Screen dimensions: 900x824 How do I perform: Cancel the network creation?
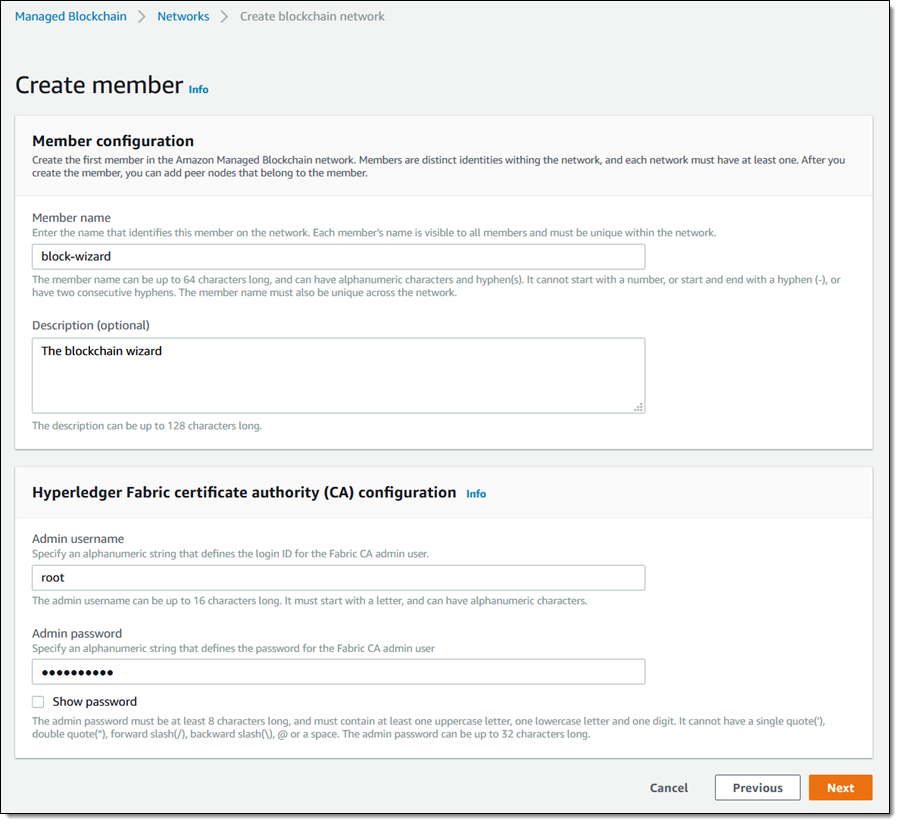coord(669,788)
